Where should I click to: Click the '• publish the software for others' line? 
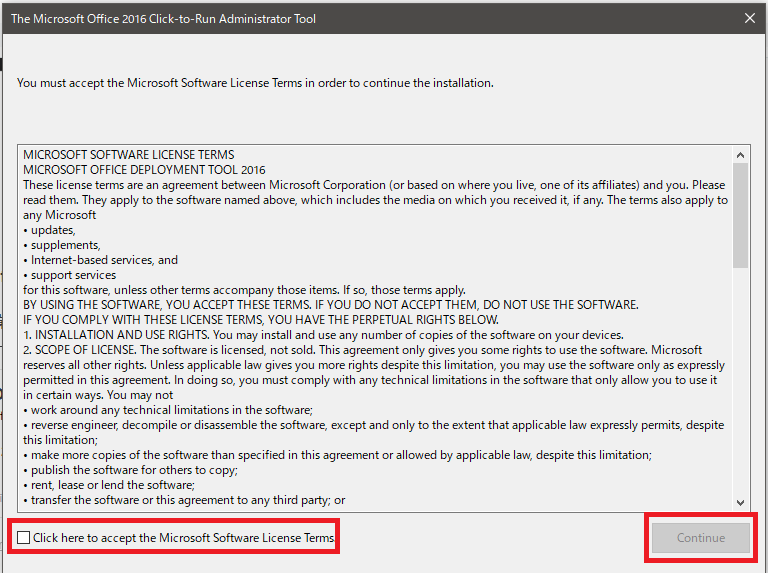(x=130, y=470)
